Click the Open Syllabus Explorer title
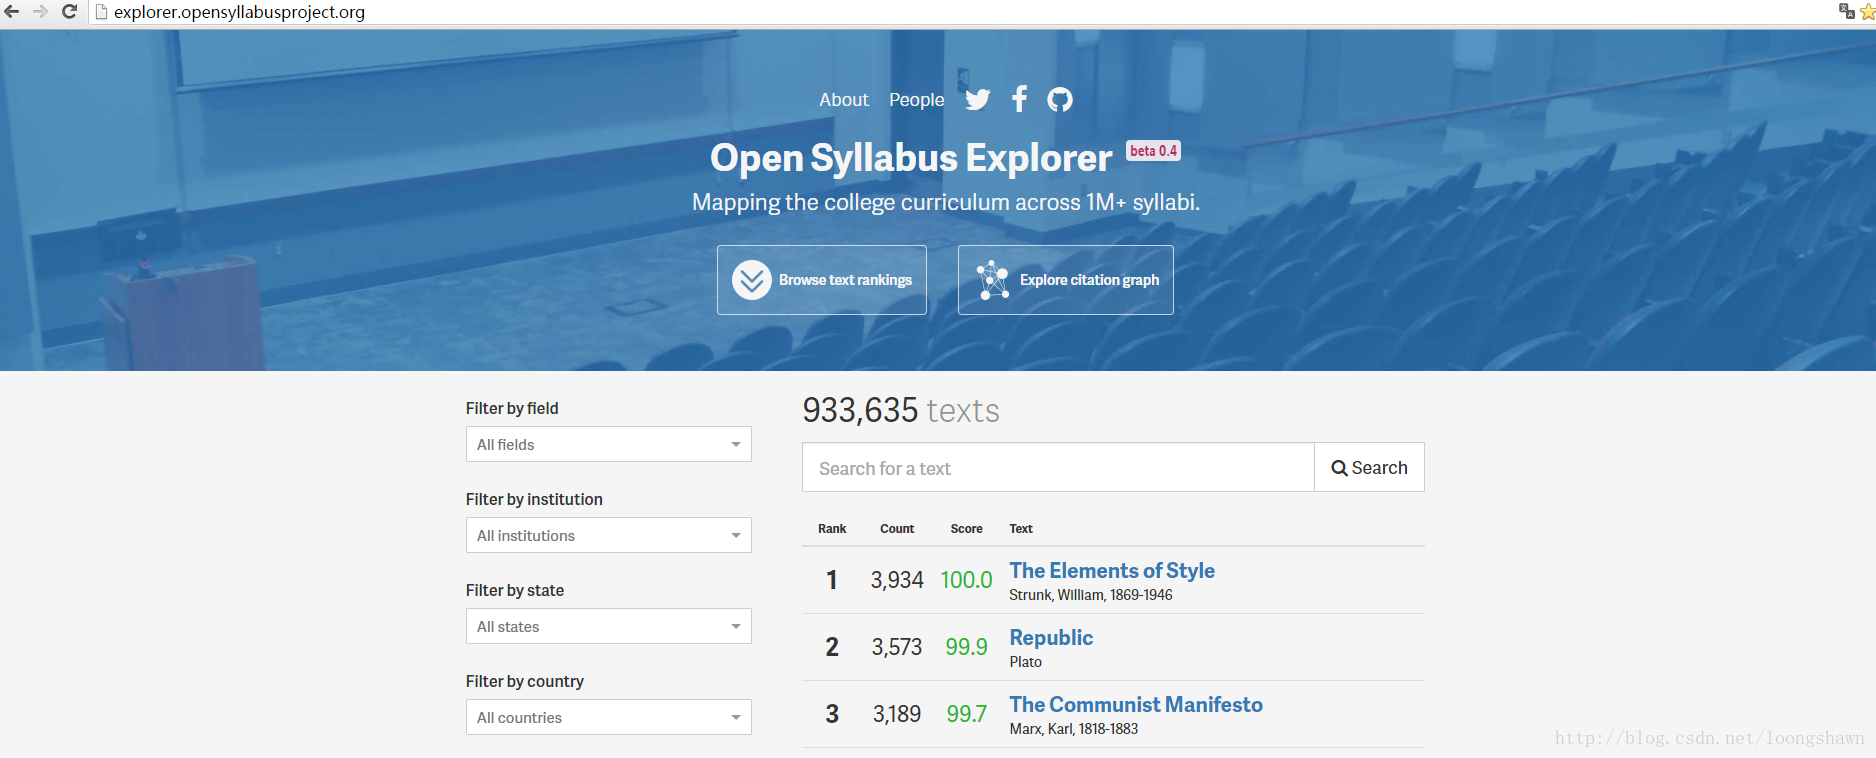Screen dimensions: 1876x758 (x=911, y=158)
